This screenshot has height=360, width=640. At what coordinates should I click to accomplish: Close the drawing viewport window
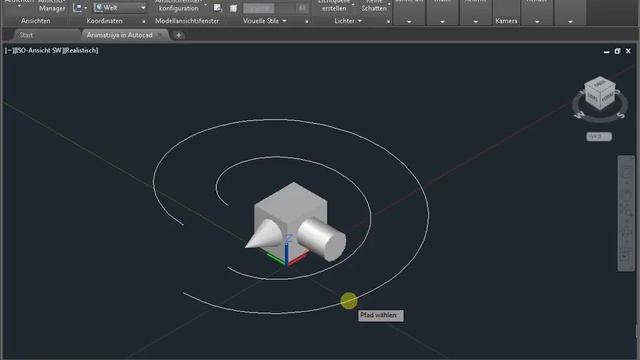[628, 51]
